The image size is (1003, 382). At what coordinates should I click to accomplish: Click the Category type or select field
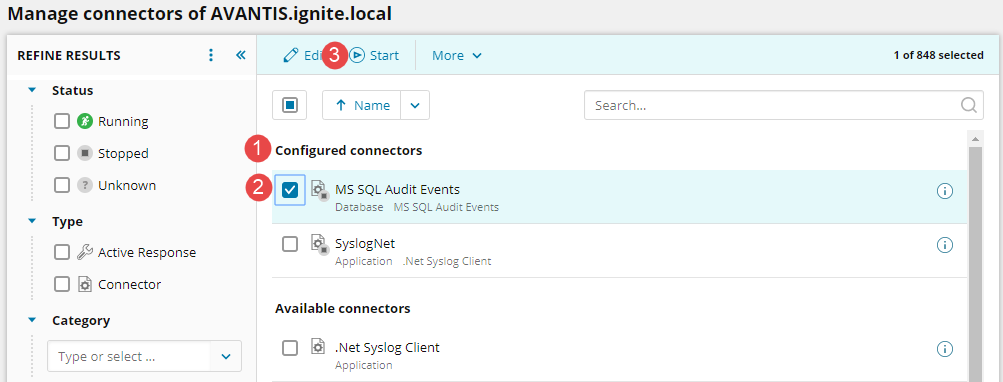pyautogui.click(x=129, y=356)
